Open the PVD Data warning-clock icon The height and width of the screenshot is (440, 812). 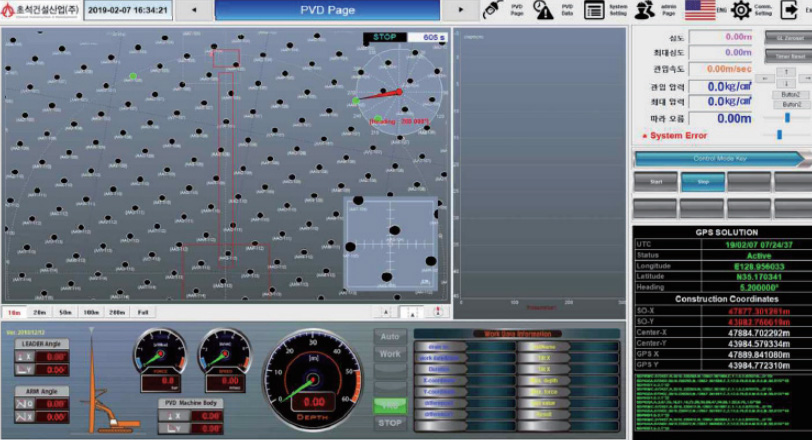pyautogui.click(x=543, y=10)
